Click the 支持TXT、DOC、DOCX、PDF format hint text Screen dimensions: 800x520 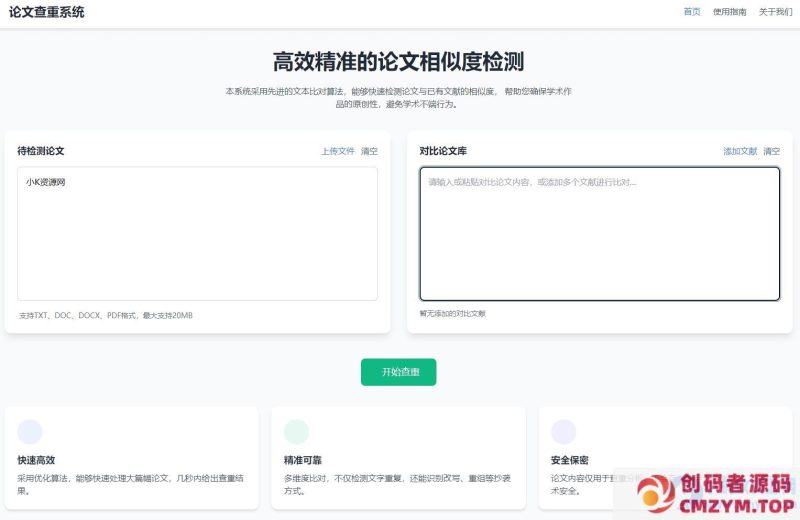pyautogui.click(x=106, y=315)
